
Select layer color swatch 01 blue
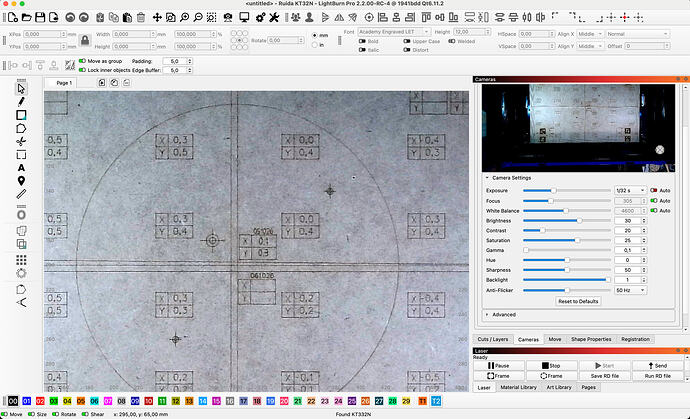(x=27, y=401)
